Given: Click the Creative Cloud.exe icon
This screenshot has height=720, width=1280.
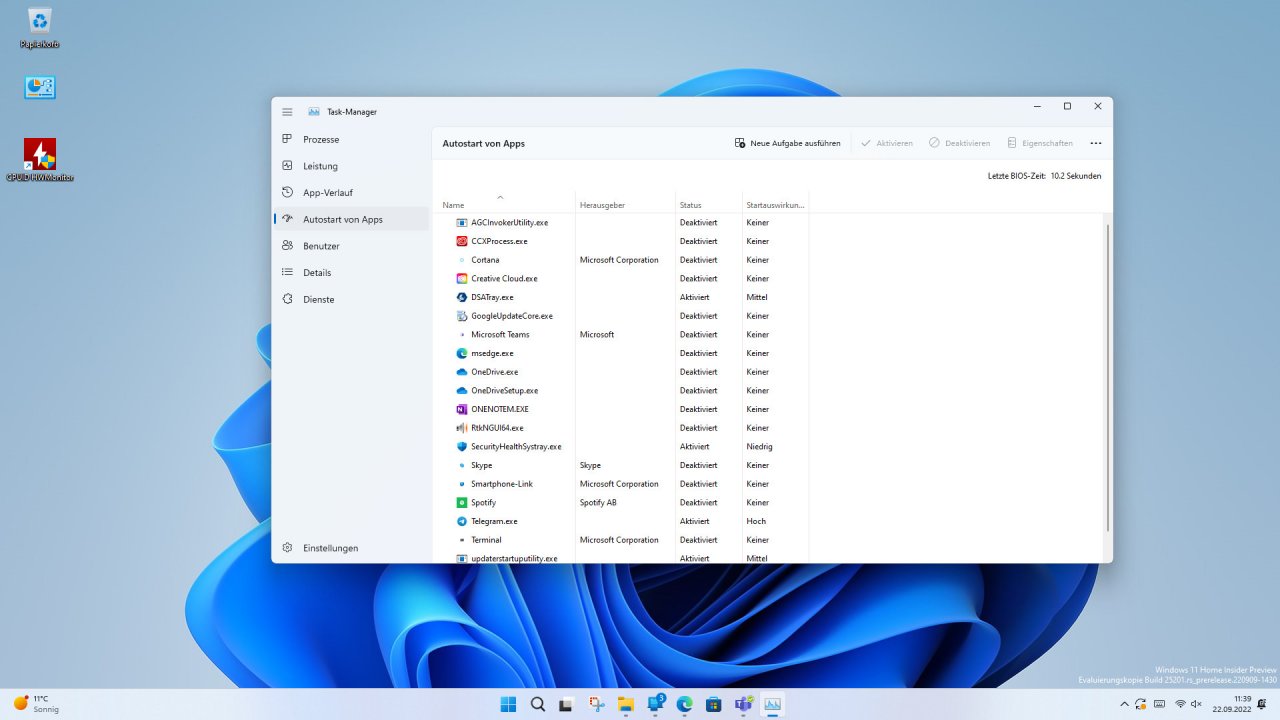Looking at the screenshot, I should click(x=462, y=278).
